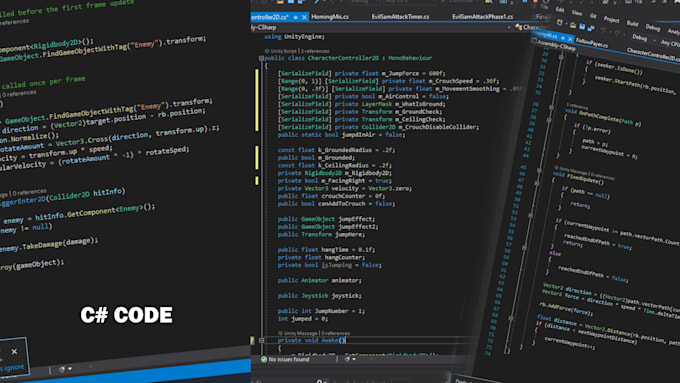The height and width of the screenshot is (383, 680).
Task: Click the green No issues found checkmark
Action: pyautogui.click(x=264, y=359)
